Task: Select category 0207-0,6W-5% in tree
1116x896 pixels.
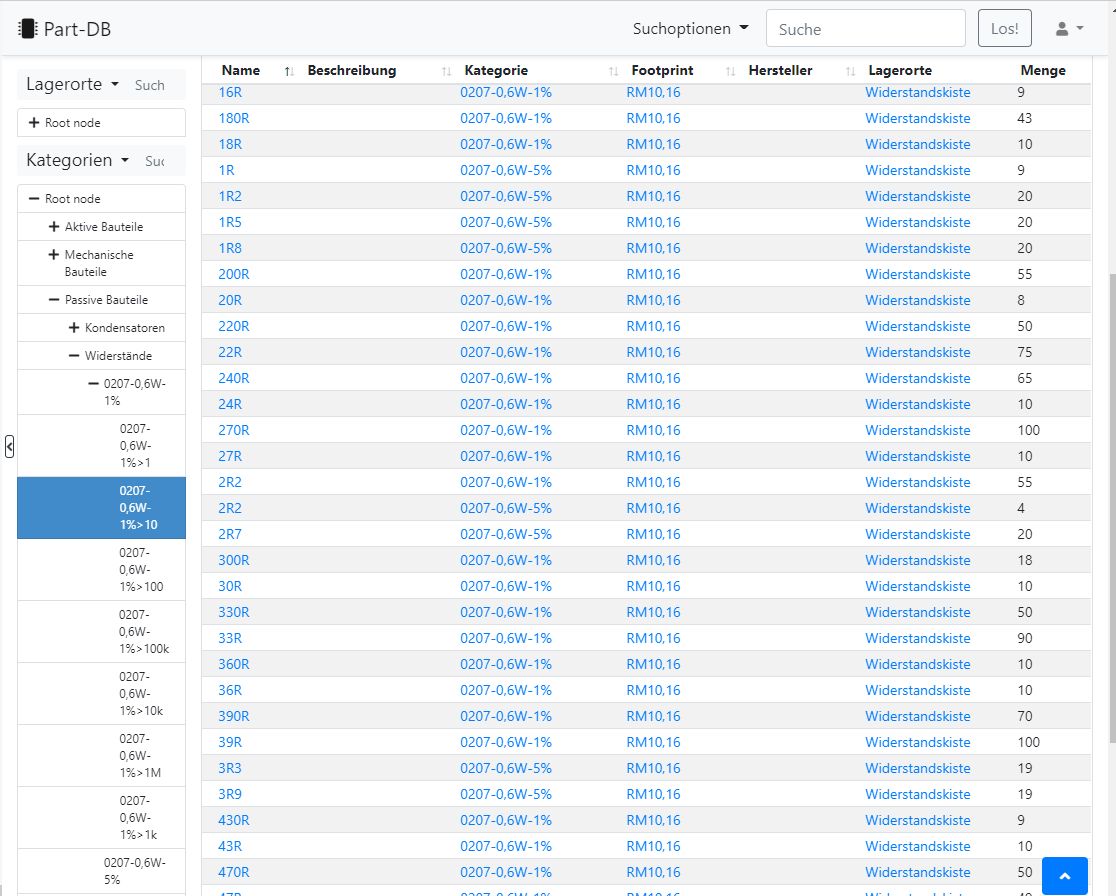Action: point(101,871)
